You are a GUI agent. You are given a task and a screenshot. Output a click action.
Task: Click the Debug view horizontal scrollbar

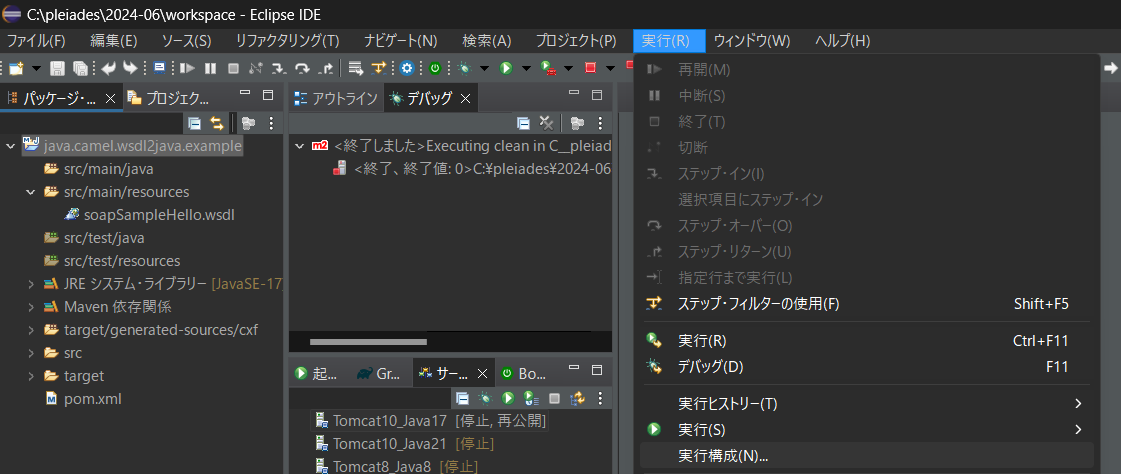pyautogui.click(x=368, y=342)
